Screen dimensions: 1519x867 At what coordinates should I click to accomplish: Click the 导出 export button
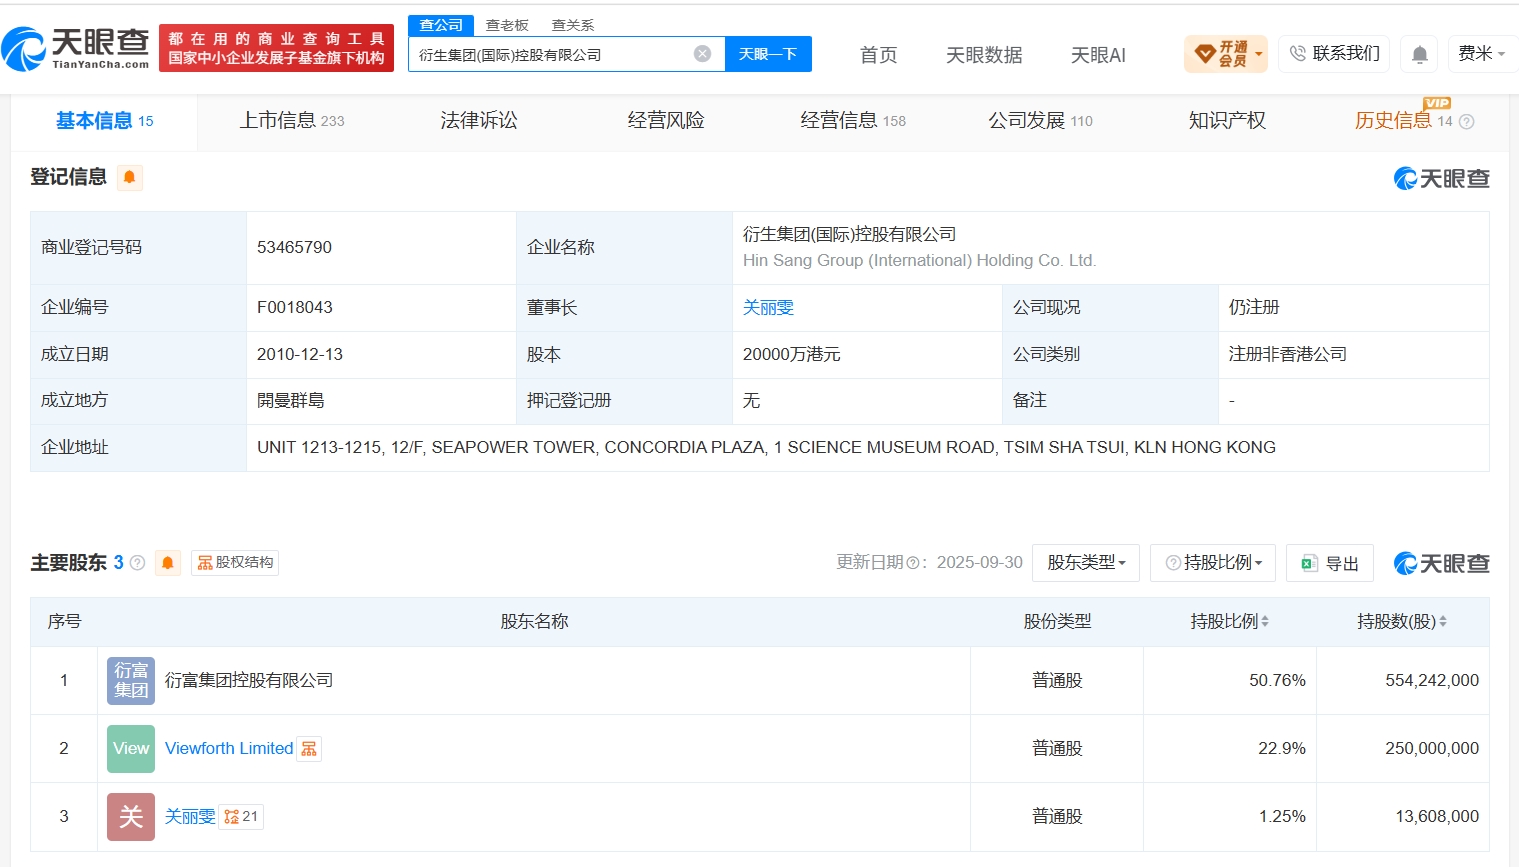click(x=1330, y=563)
